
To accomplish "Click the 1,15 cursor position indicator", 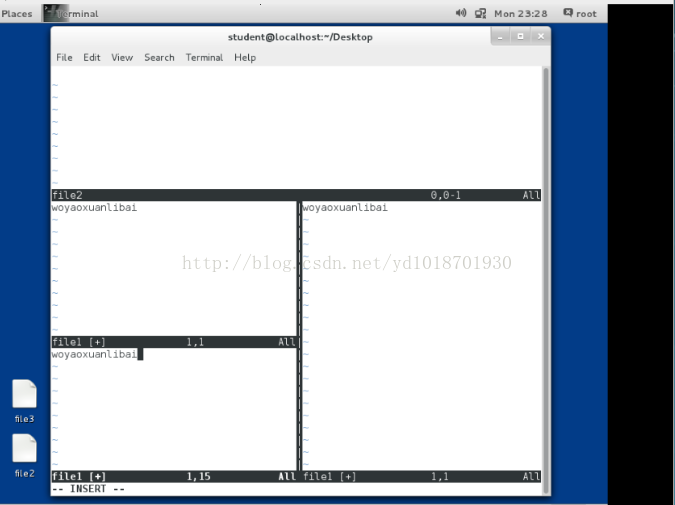I will [198, 477].
